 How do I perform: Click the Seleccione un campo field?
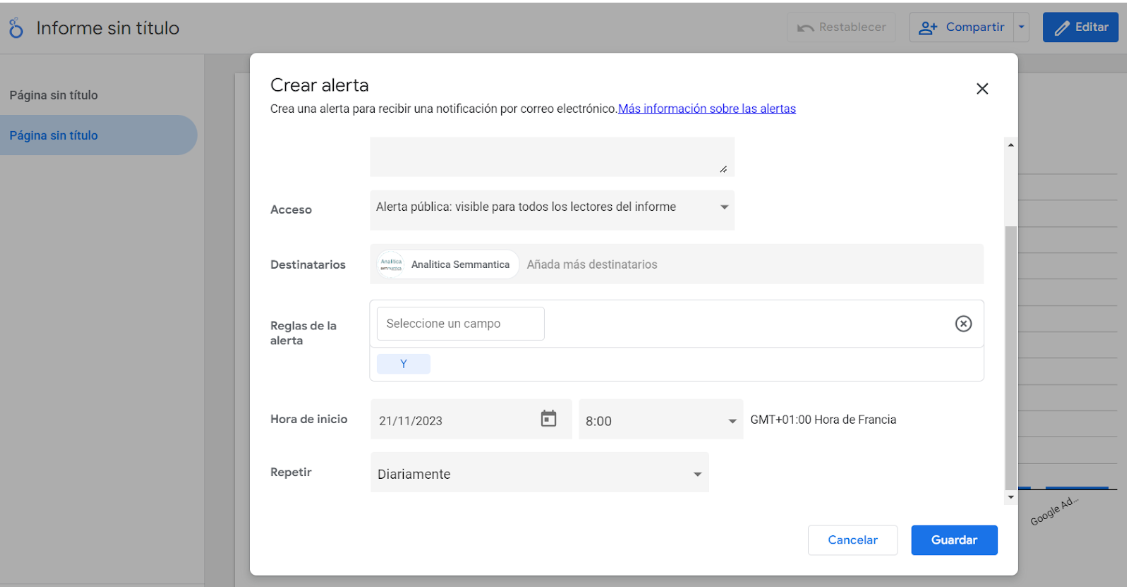tap(460, 323)
